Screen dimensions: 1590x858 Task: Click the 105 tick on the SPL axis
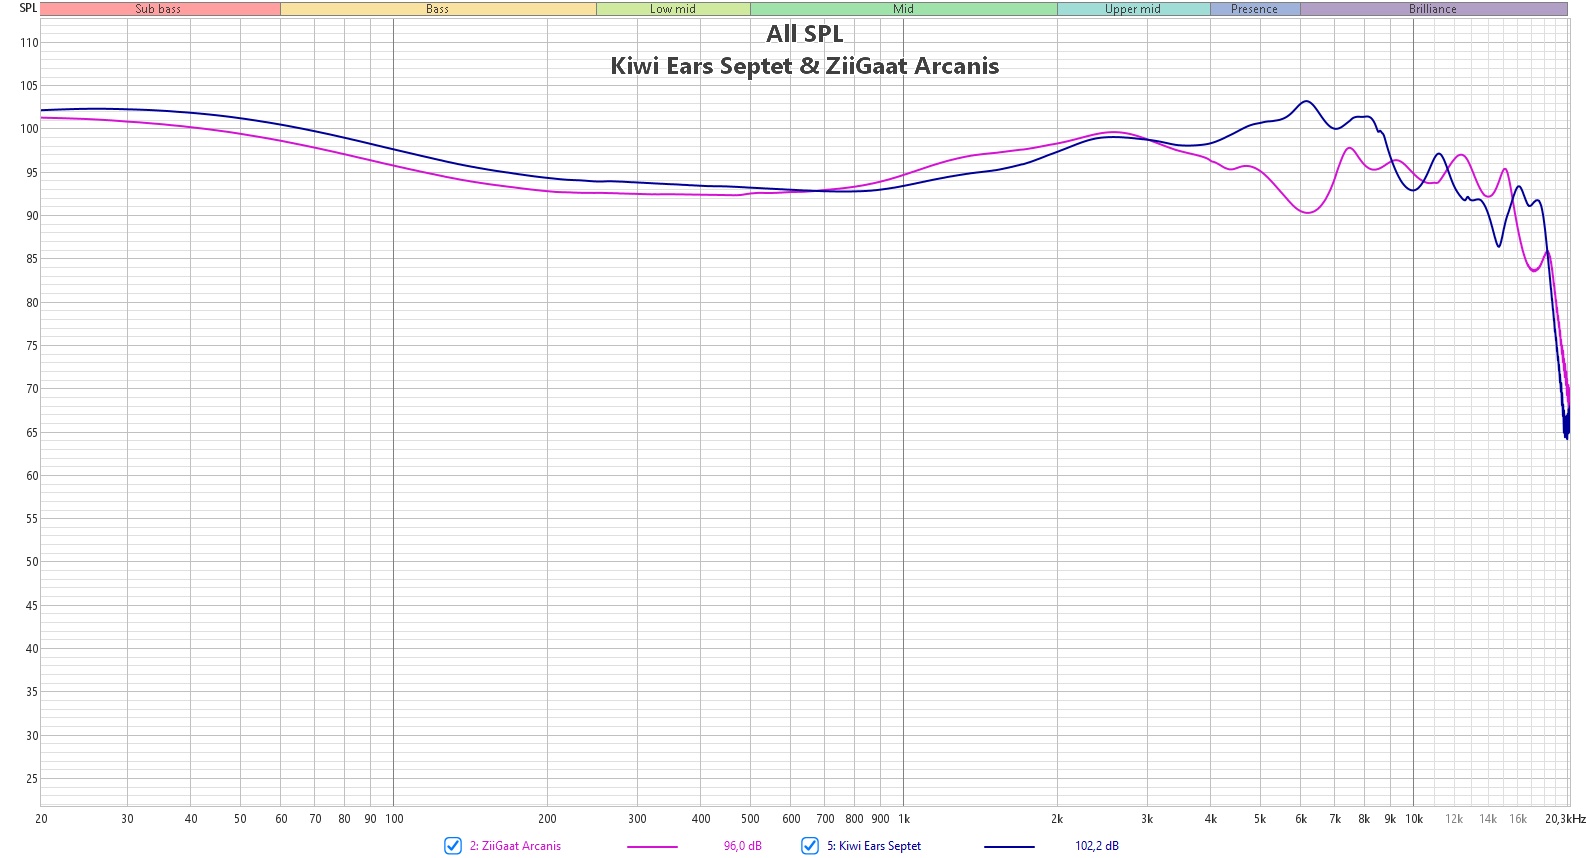[x=29, y=86]
